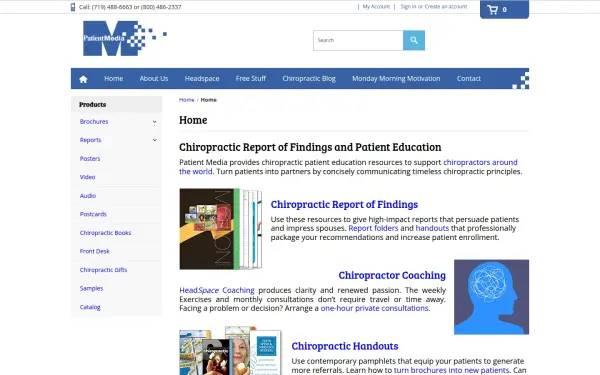Select Posters in the sidebar

click(x=90, y=158)
